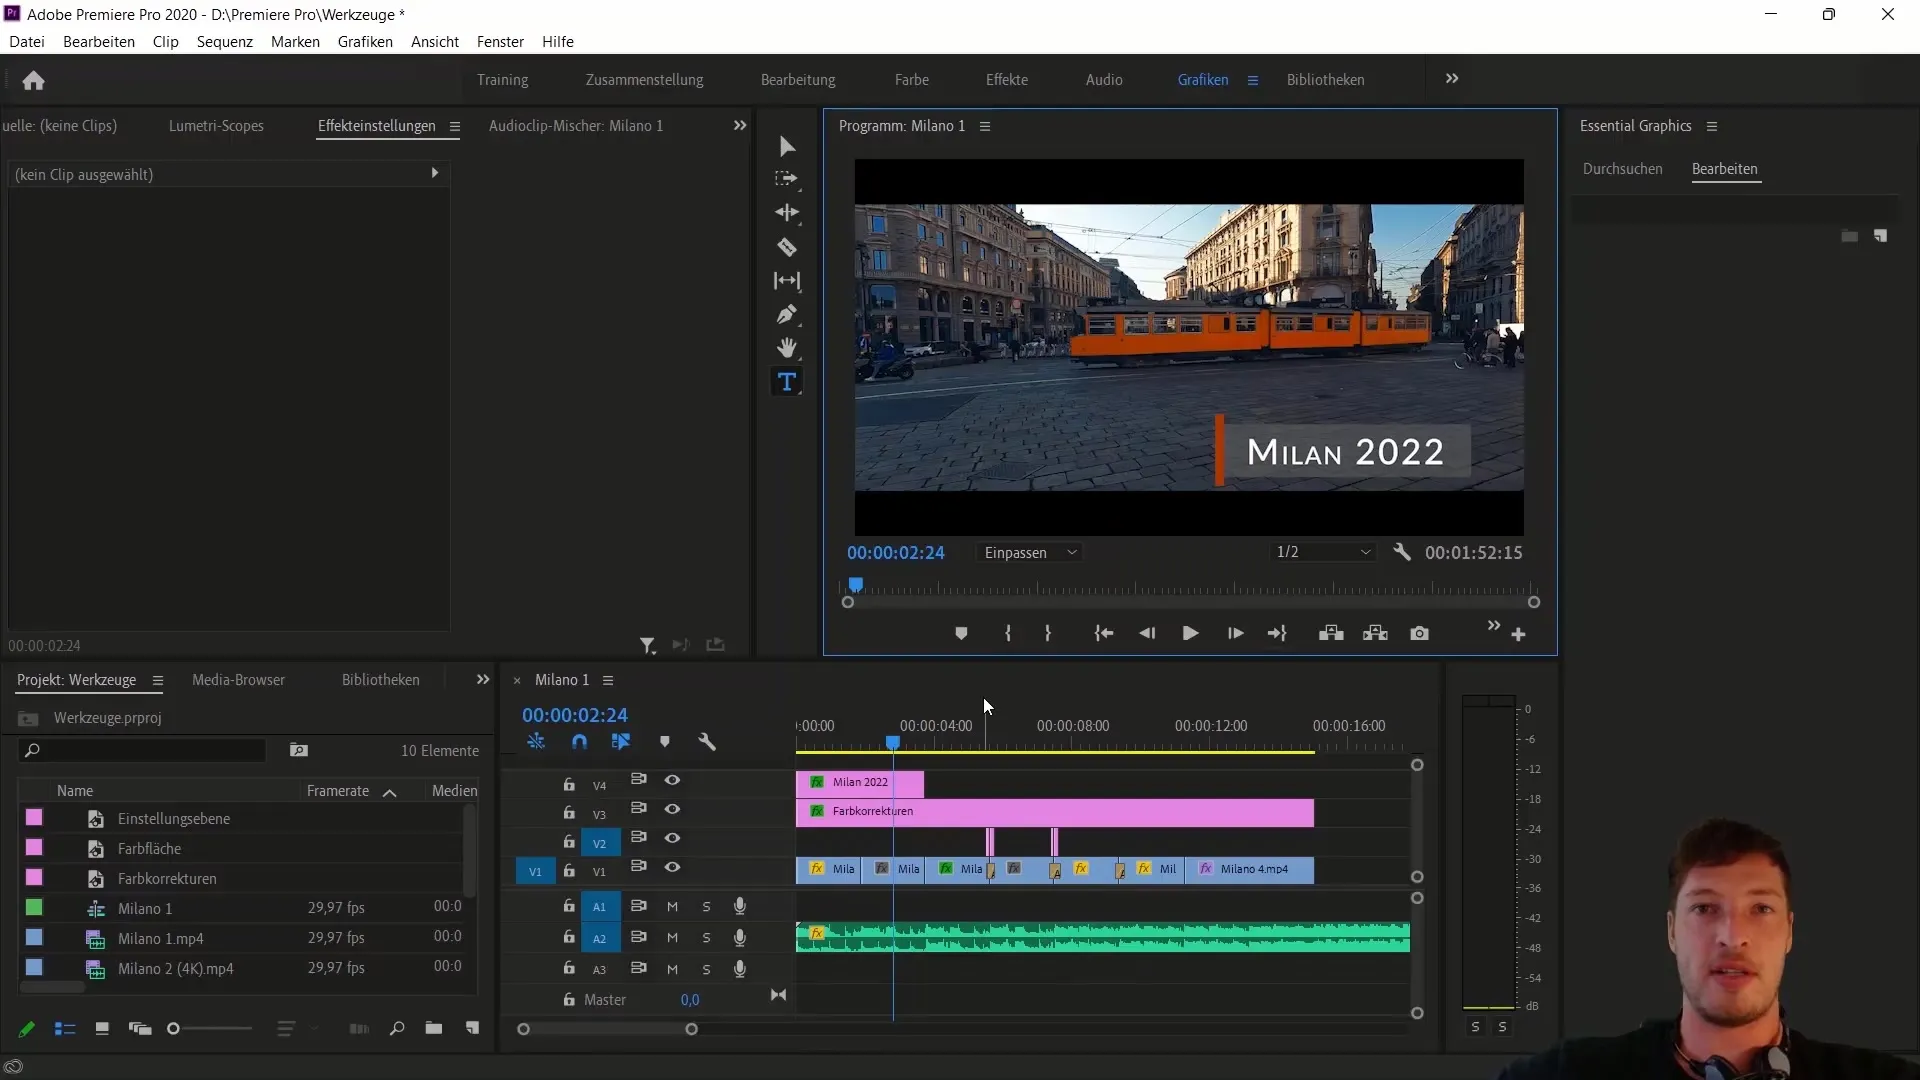1920x1080 pixels.
Task: Toggle timeline Snap magnet
Action: [579, 742]
